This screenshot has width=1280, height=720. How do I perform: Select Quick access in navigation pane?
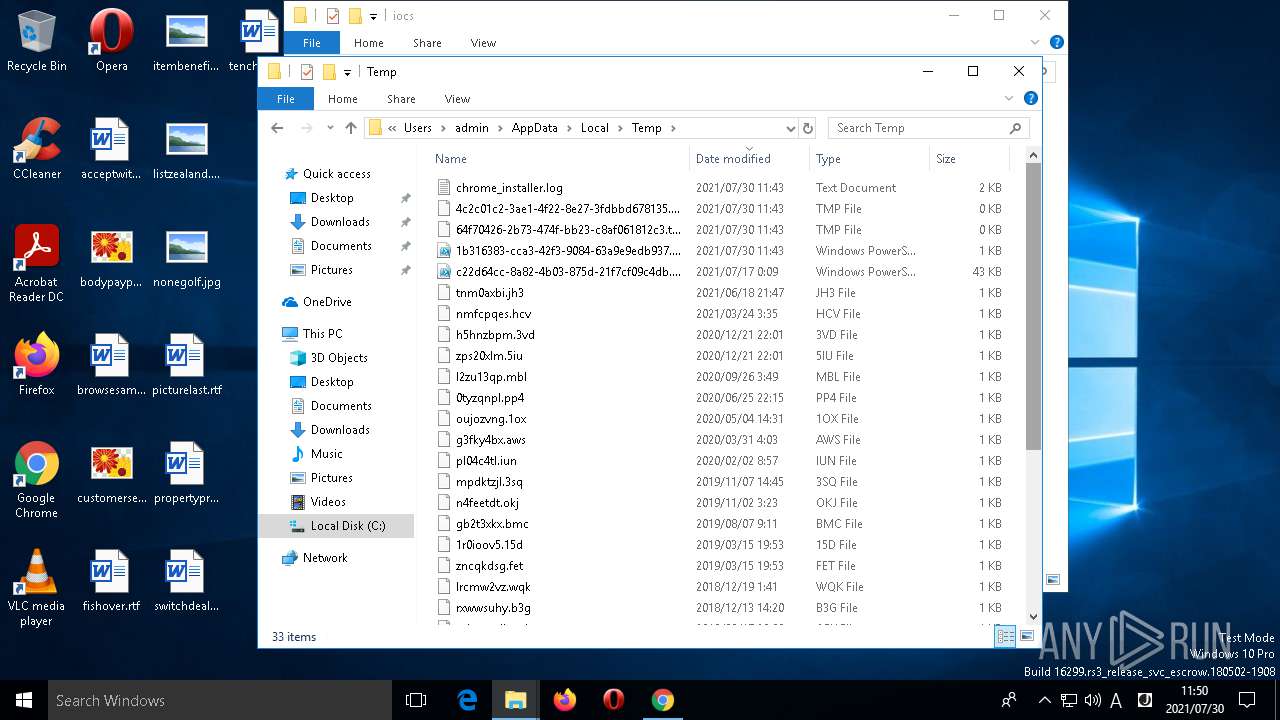point(337,174)
